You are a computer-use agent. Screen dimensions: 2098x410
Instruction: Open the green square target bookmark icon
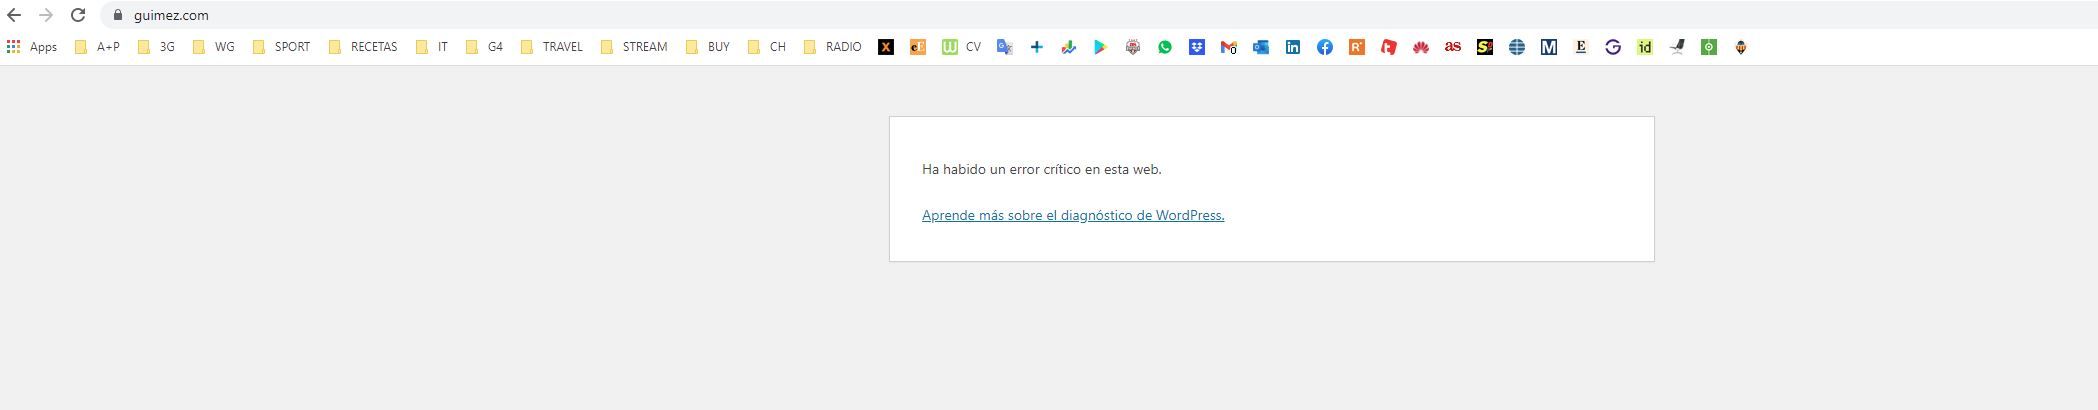tap(1709, 47)
